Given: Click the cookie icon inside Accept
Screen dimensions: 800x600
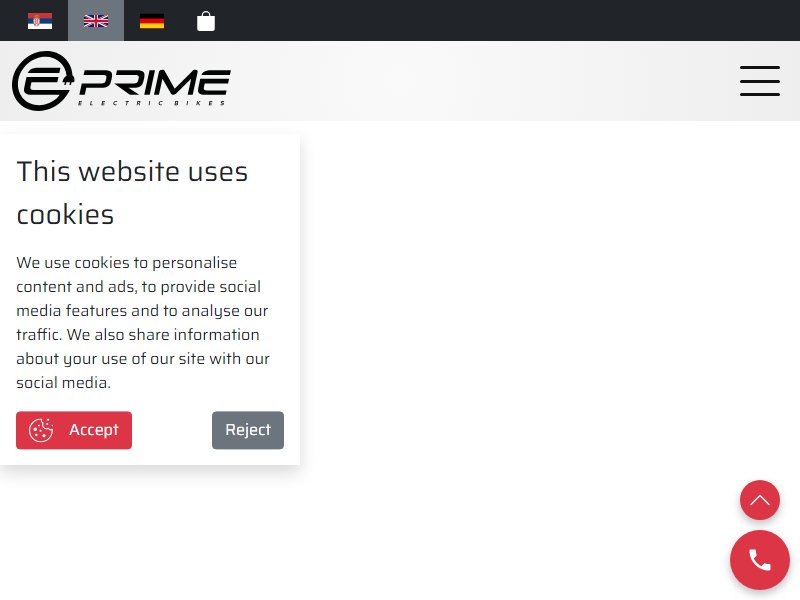Looking at the screenshot, I should click(41, 430).
